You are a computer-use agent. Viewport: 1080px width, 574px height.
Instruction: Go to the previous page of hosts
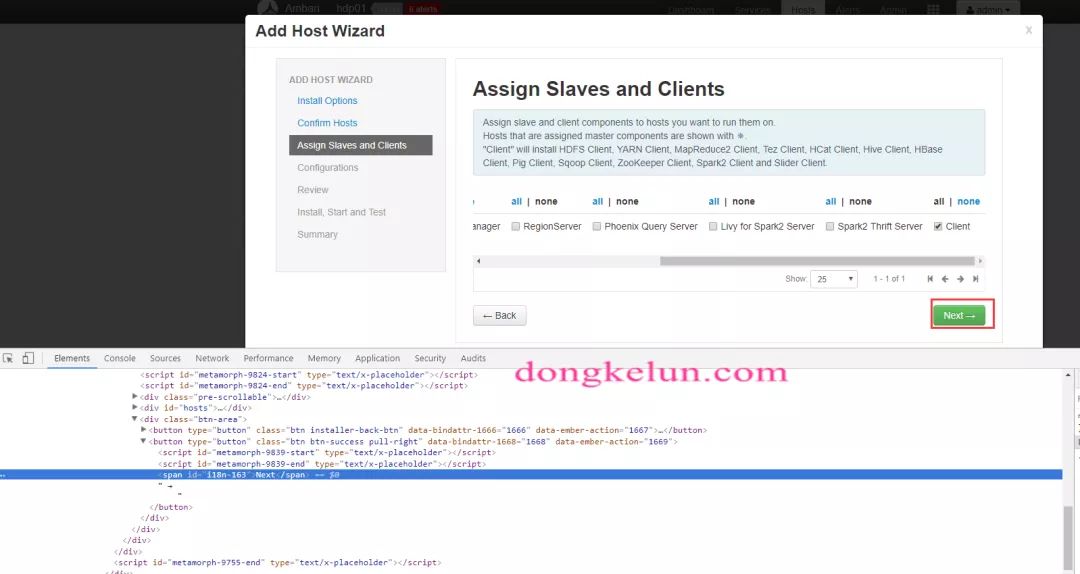[945, 279]
